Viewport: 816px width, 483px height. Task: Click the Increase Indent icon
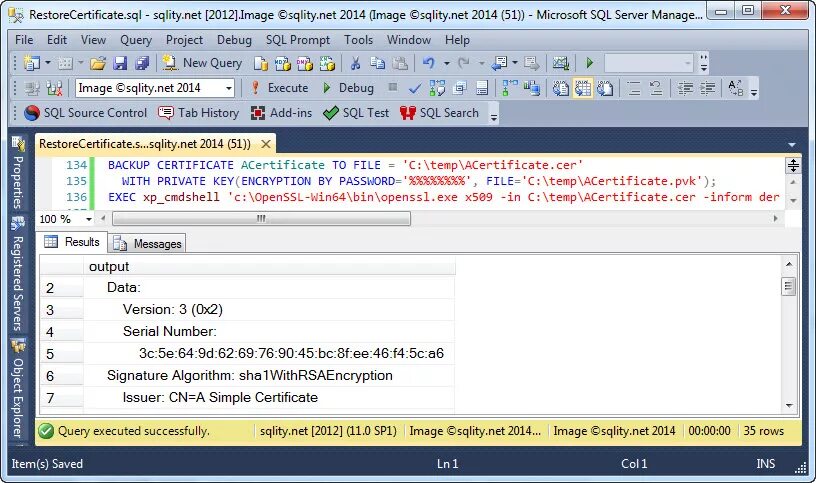coord(707,88)
